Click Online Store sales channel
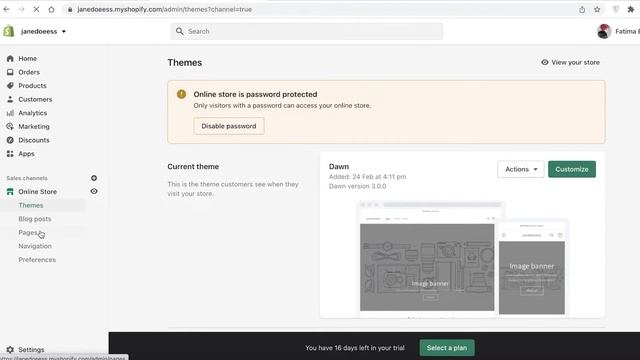This screenshot has height=360, width=640. coord(38,192)
